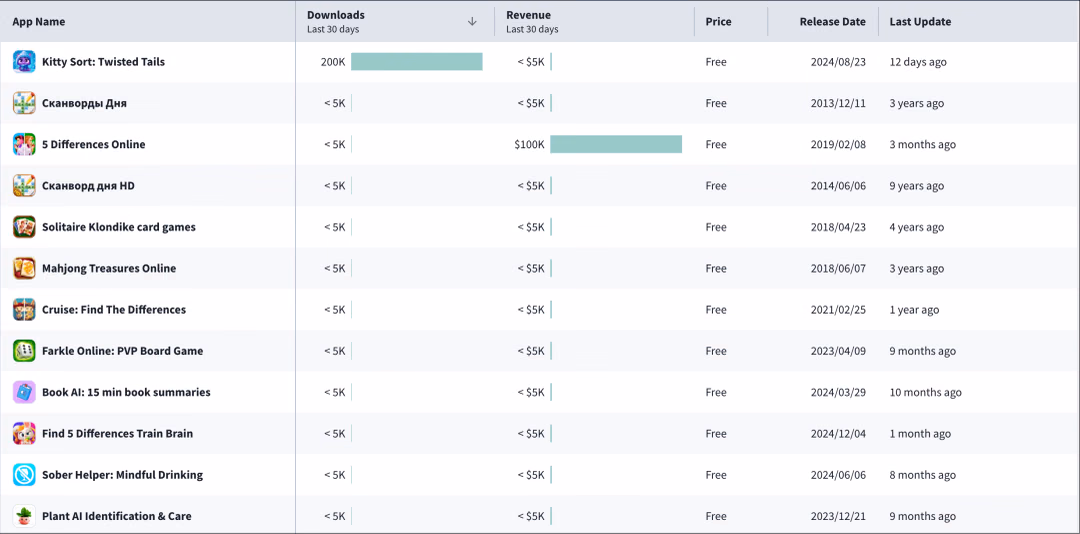Click the '1 year ago' last update cell
The width and height of the screenshot is (1080, 534).
point(914,310)
